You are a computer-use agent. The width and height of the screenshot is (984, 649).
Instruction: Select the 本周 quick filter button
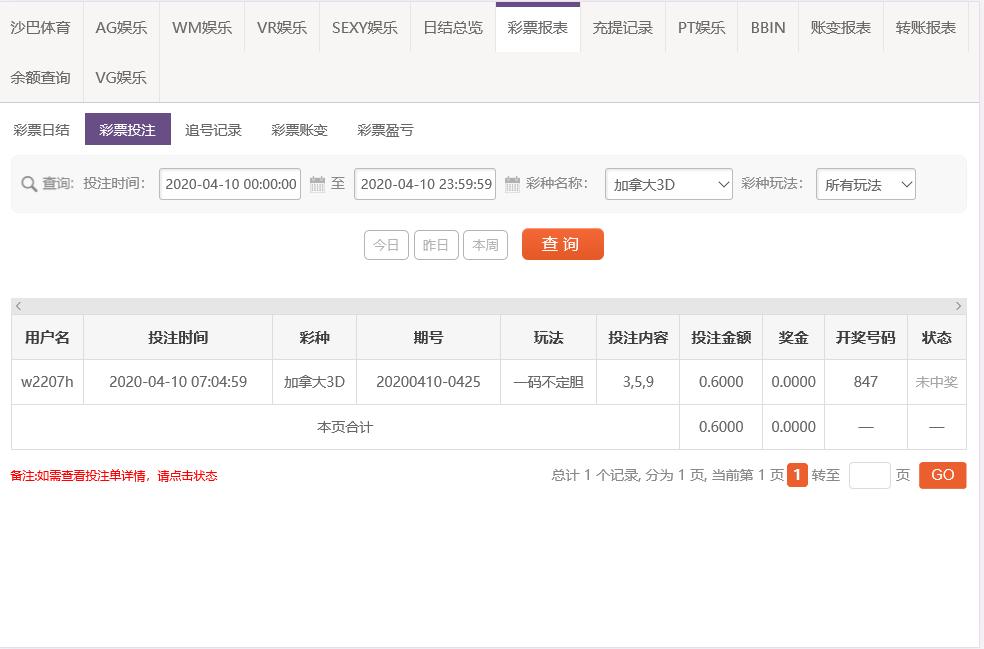coord(485,245)
